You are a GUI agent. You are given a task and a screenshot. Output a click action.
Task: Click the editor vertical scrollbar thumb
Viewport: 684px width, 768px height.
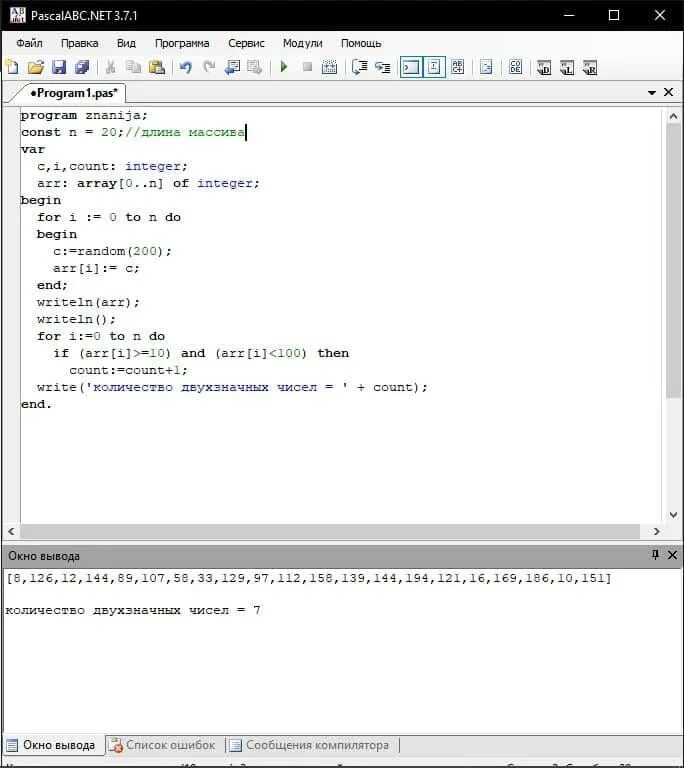point(673,261)
